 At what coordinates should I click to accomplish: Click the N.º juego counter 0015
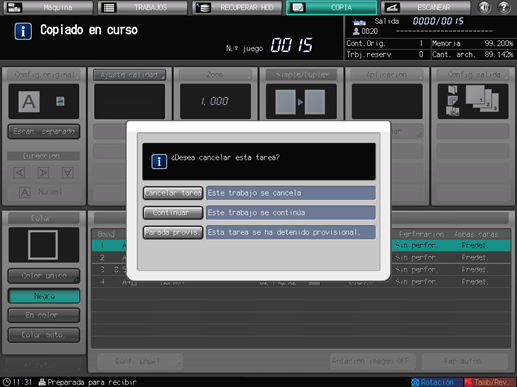pyautogui.click(x=292, y=45)
